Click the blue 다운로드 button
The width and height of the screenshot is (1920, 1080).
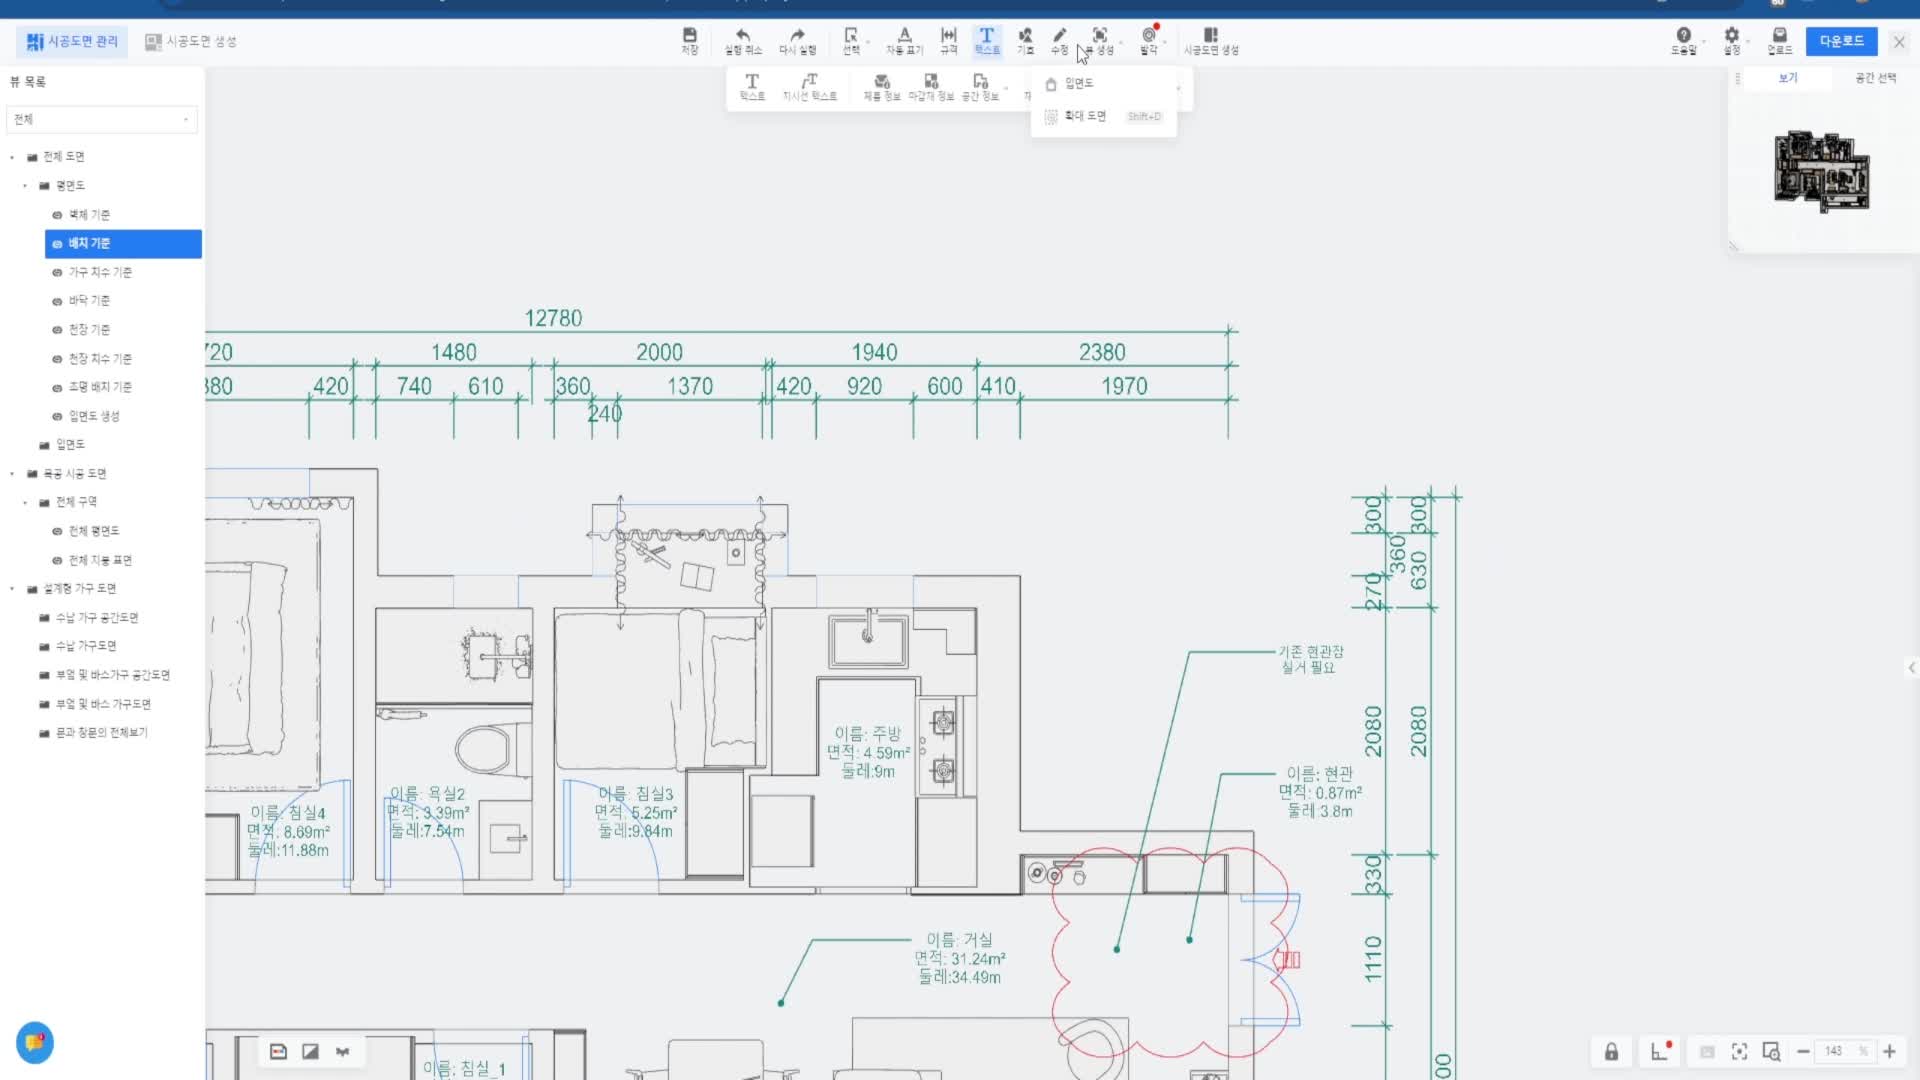coord(1841,41)
